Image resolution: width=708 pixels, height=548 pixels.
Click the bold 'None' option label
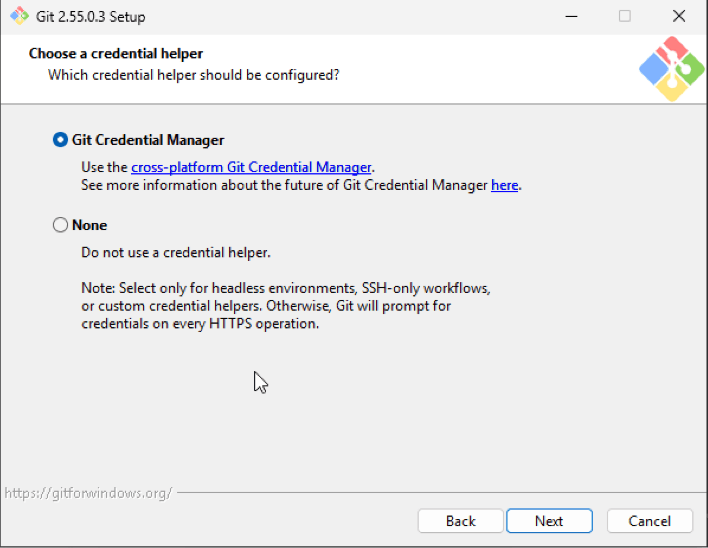point(89,225)
